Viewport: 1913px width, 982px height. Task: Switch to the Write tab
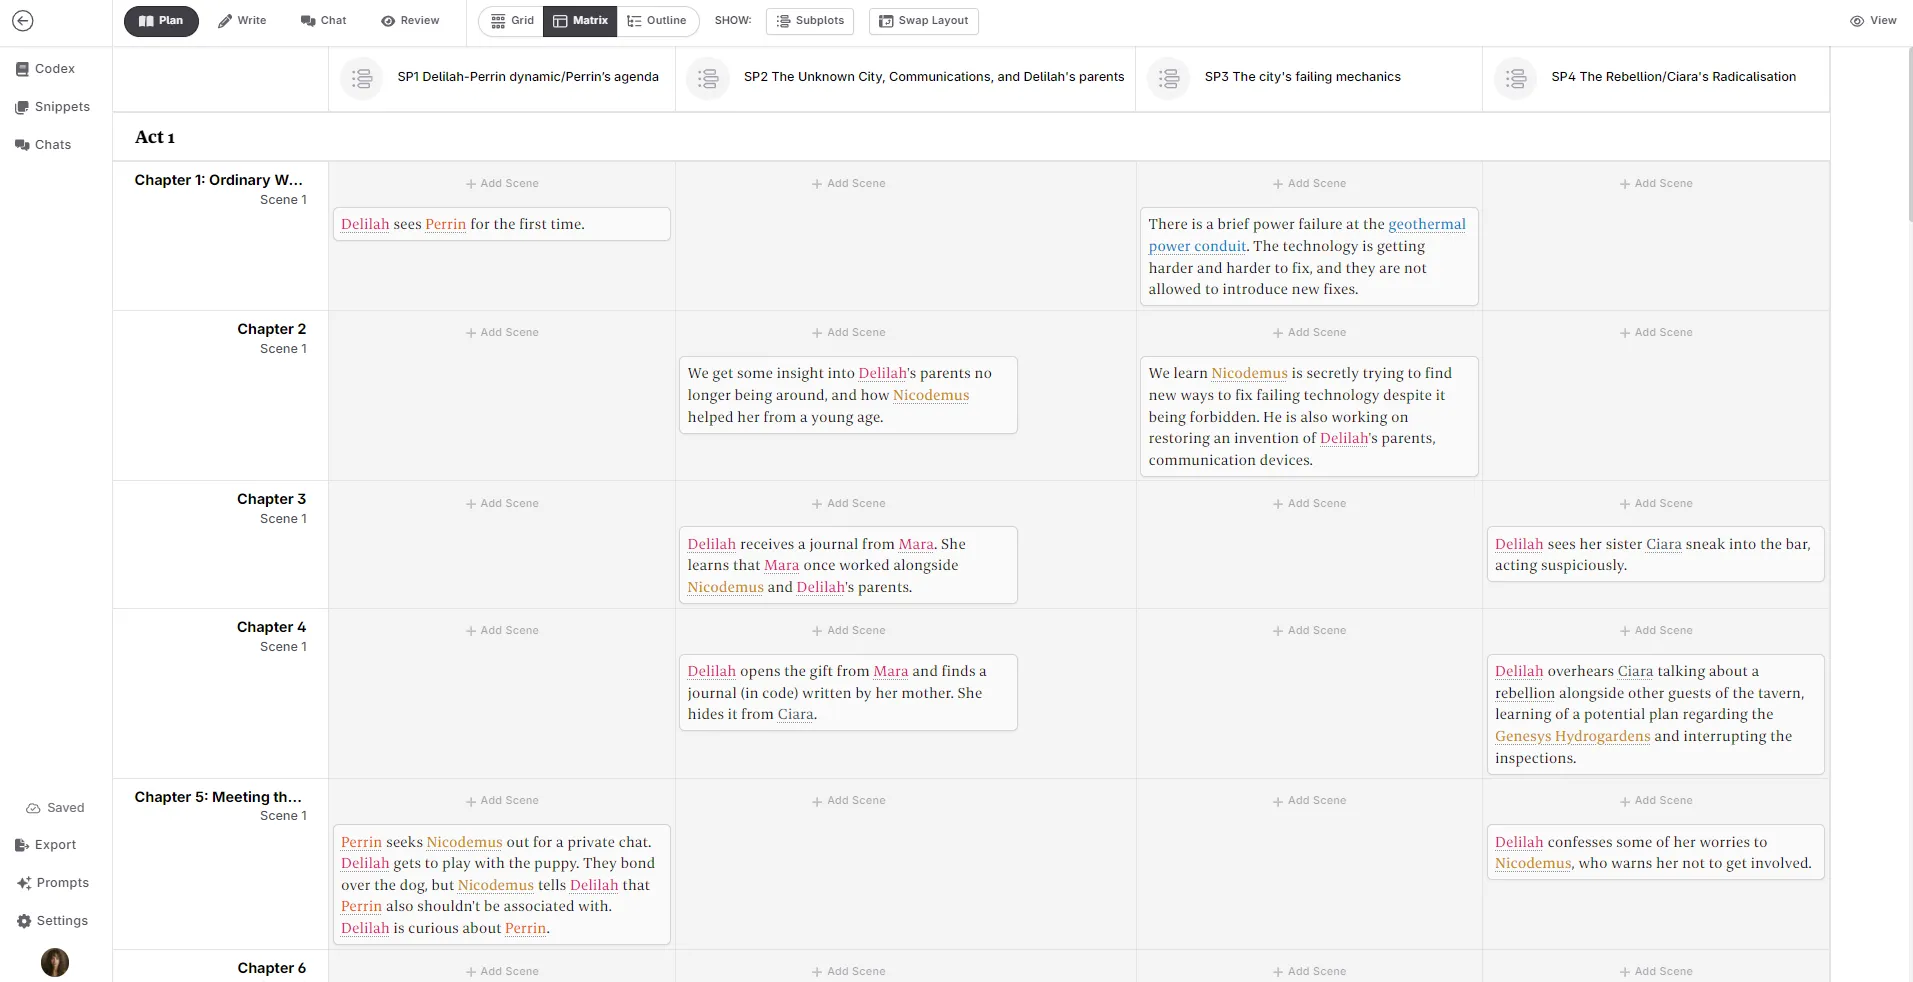click(x=242, y=21)
